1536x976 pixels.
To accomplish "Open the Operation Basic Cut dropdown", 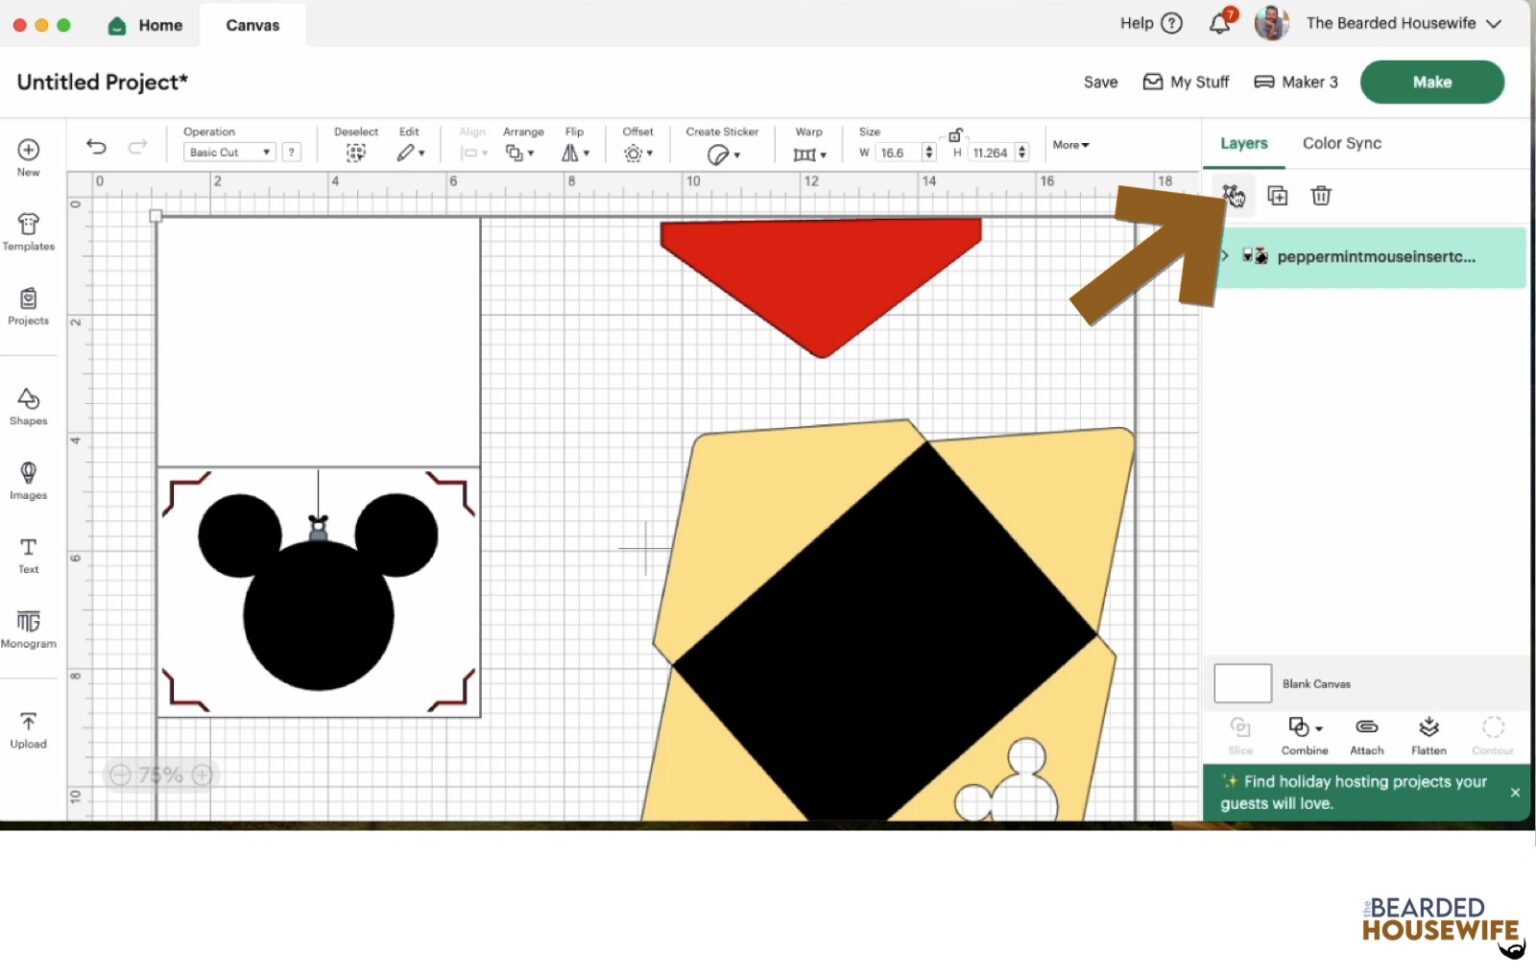I will pos(229,152).
